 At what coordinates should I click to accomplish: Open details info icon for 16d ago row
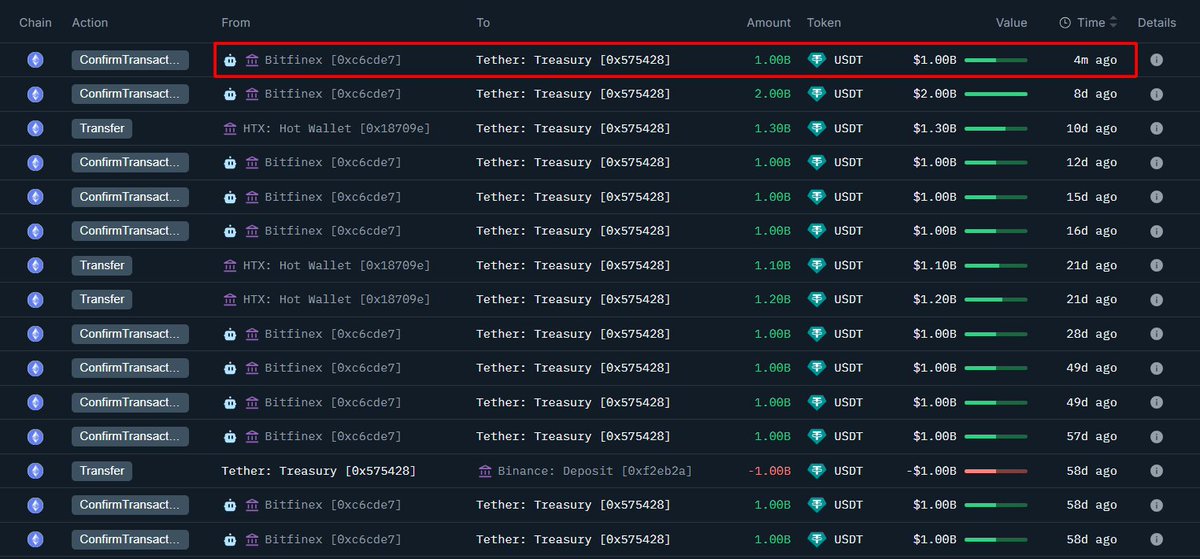pyautogui.click(x=1156, y=231)
